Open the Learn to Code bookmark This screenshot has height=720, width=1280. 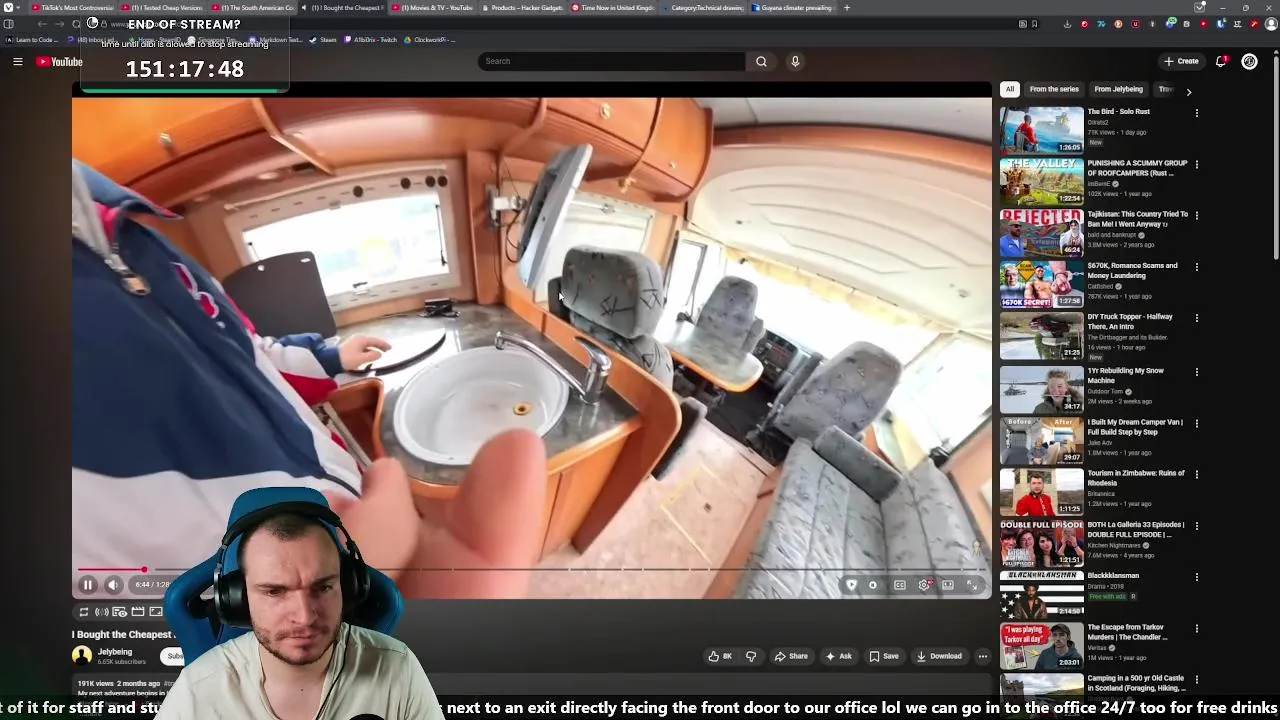click(33, 40)
